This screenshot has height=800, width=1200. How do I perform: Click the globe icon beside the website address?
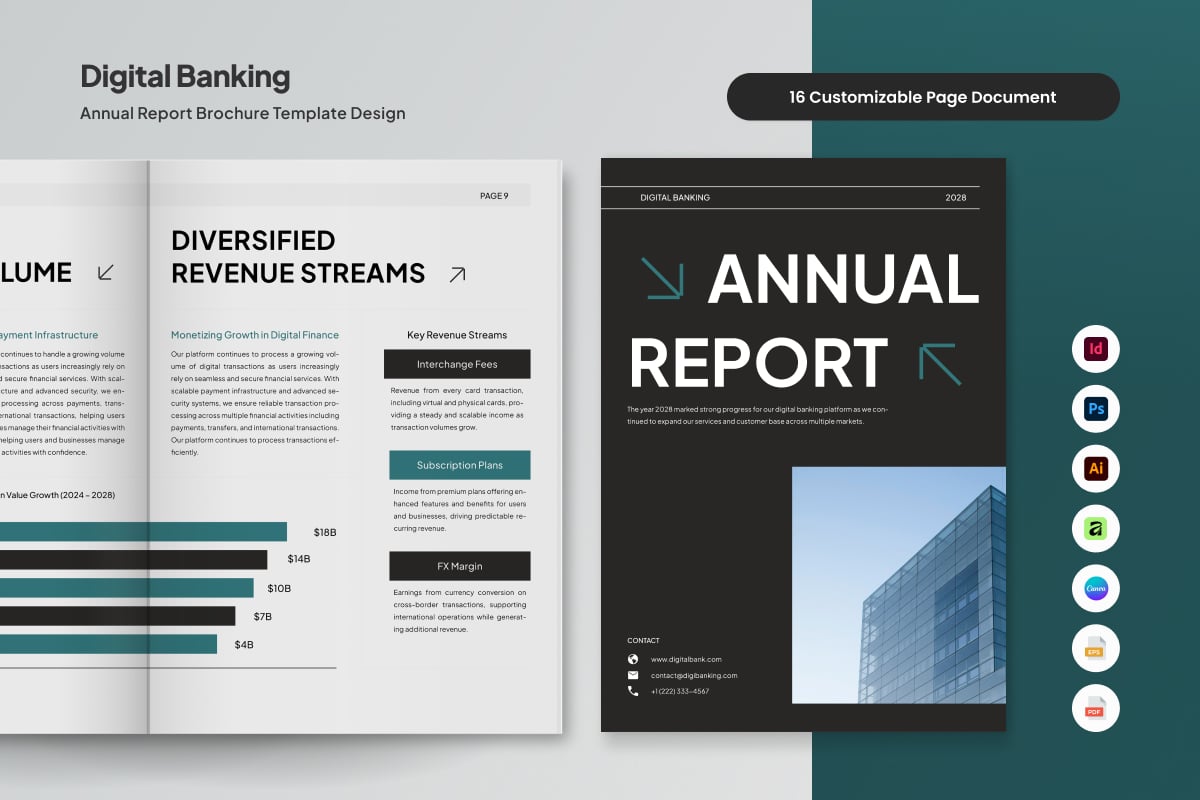[633, 660]
